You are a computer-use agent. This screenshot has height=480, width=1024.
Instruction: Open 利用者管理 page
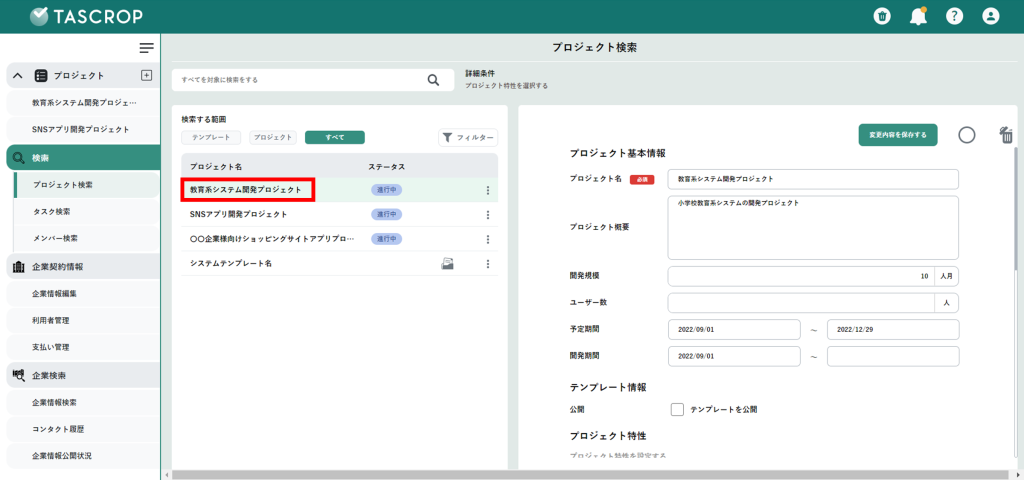83,320
